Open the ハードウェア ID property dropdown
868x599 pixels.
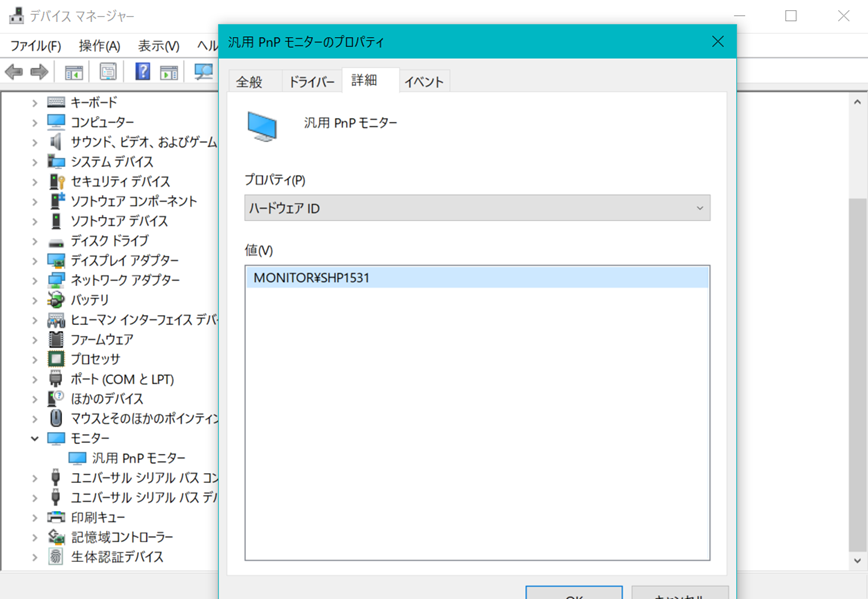coord(477,208)
